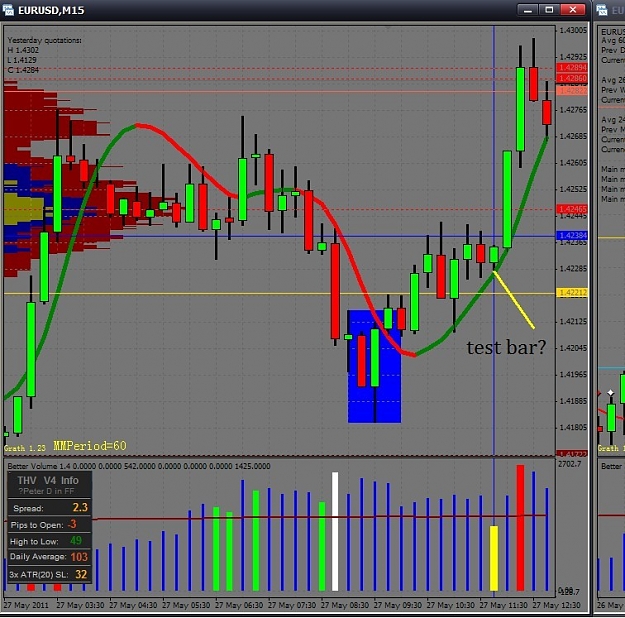The width and height of the screenshot is (625, 618).
Task: Click the 'MMPeriod=60' label
Action: pos(90,446)
